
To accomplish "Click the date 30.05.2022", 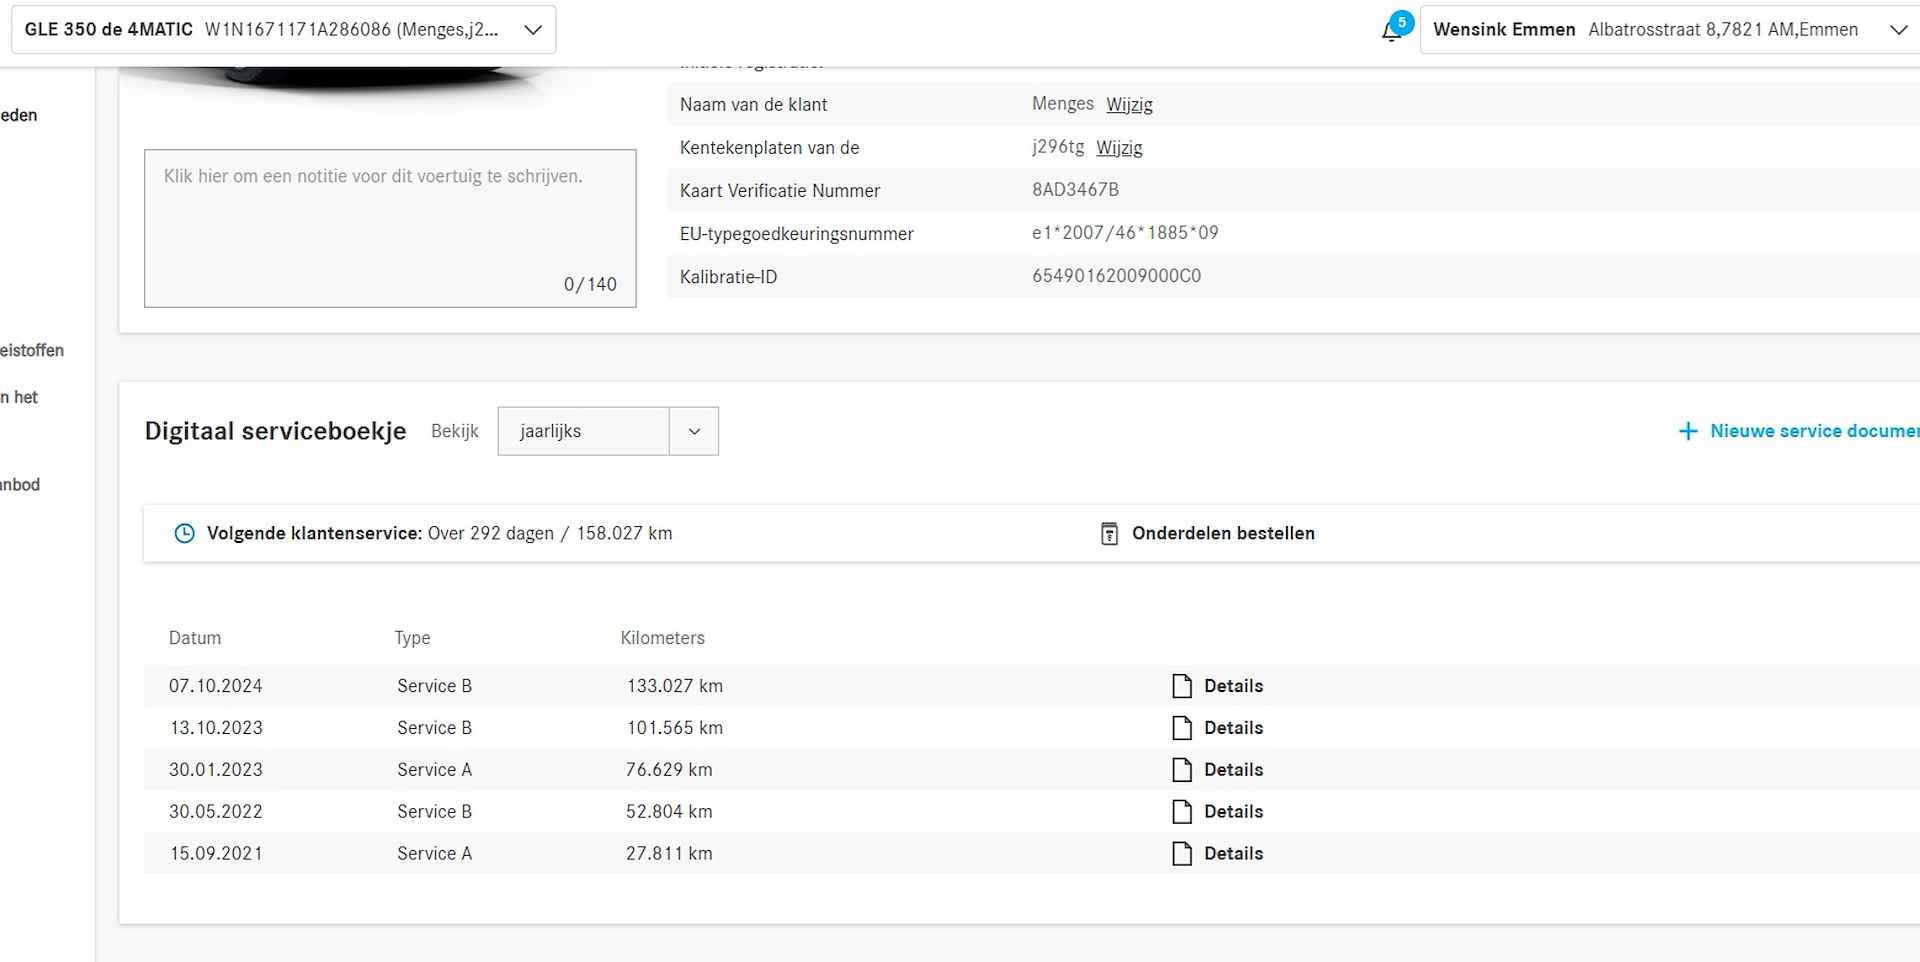I will coord(215,812).
